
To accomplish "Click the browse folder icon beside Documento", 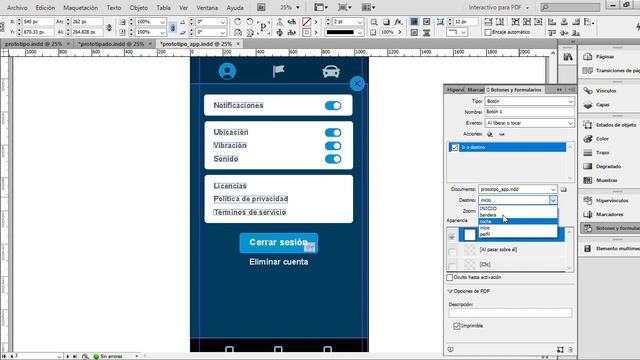I will 564,189.
